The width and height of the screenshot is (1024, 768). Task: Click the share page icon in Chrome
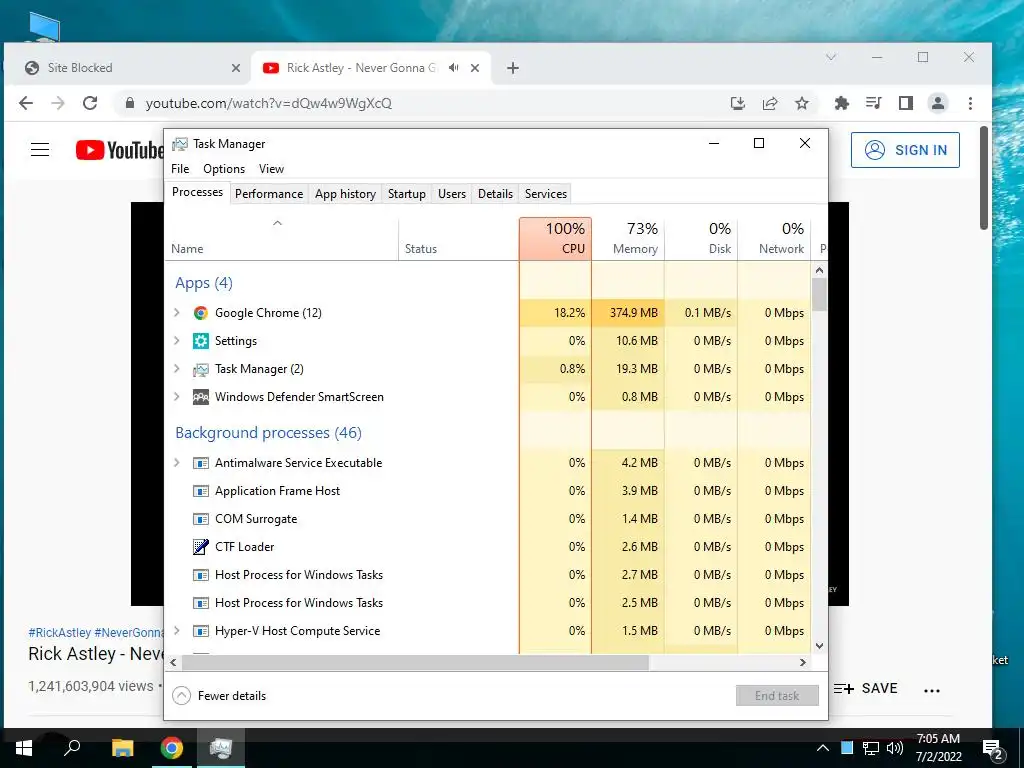[x=770, y=103]
